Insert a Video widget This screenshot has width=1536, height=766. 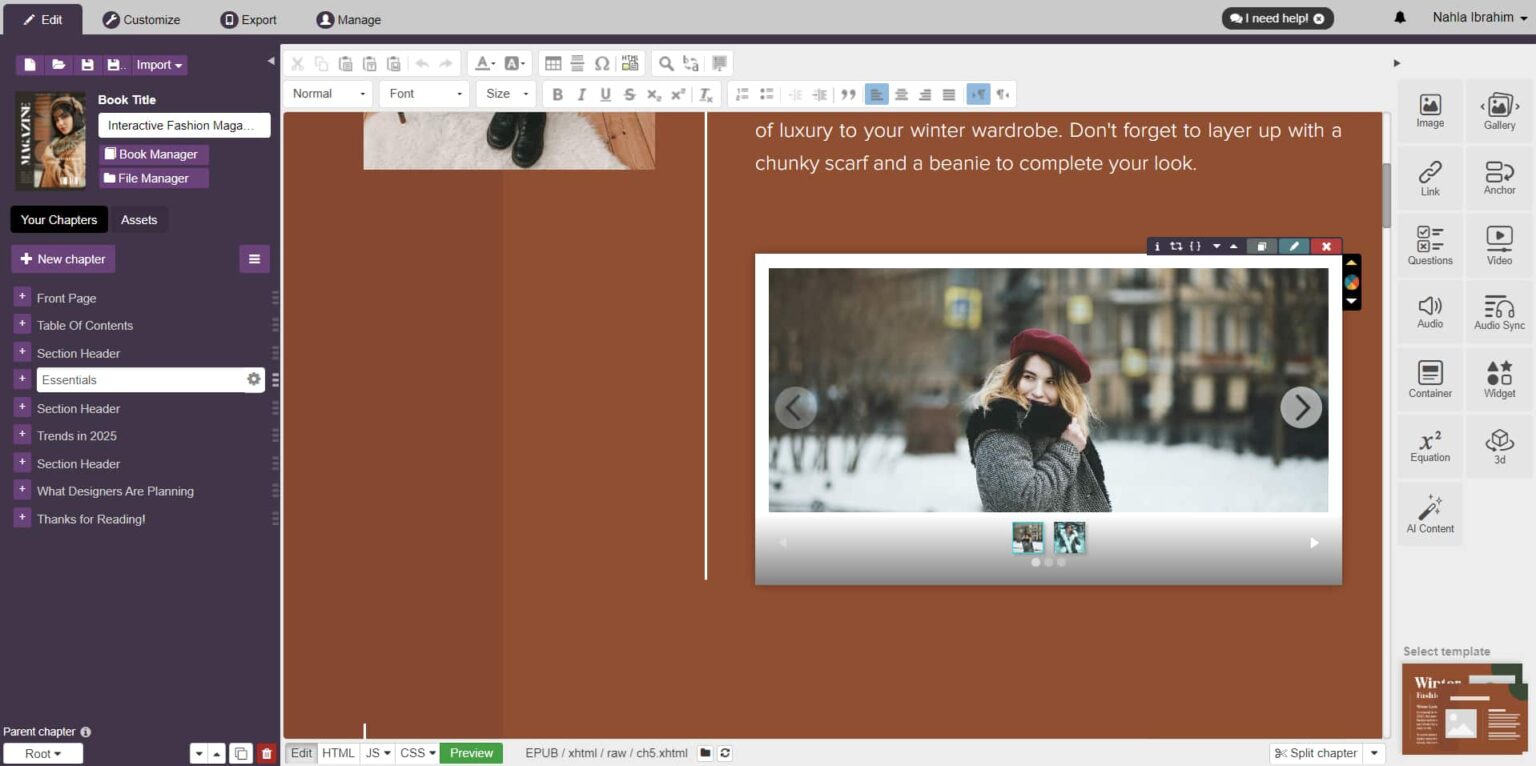click(1499, 244)
